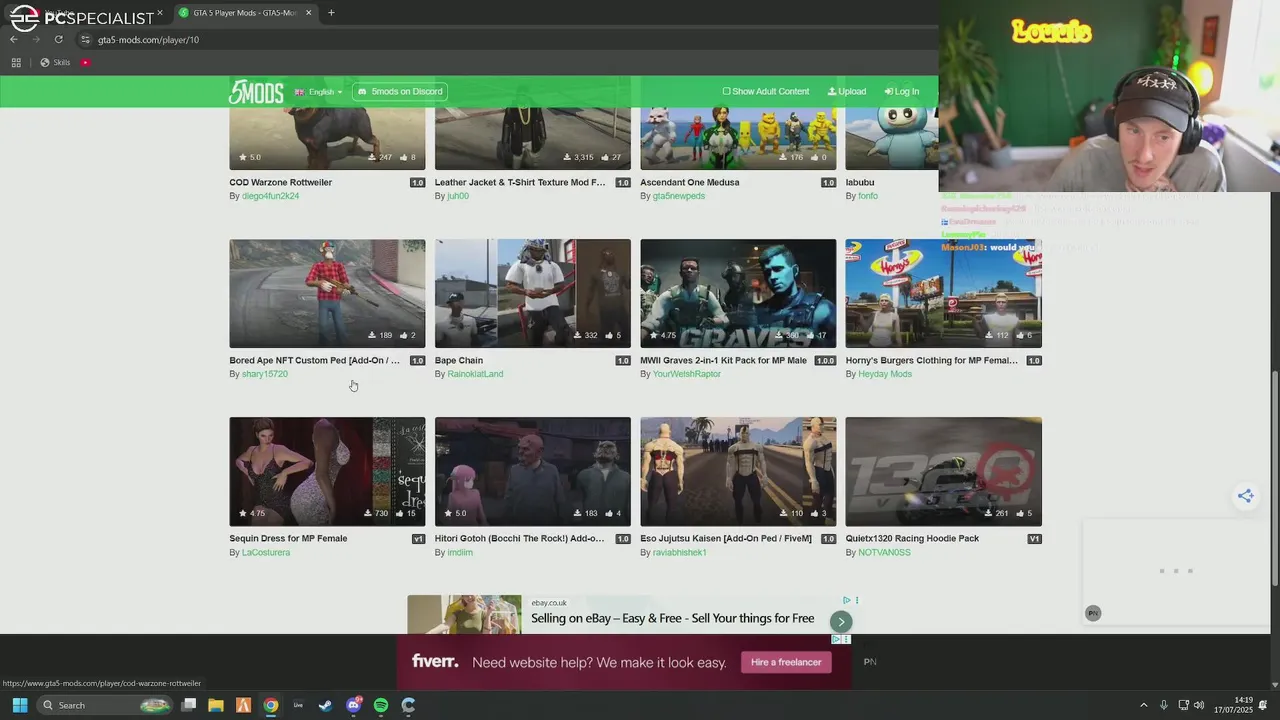Open a new browser tab with plus
Viewport: 1280px width, 720px height.
(x=331, y=13)
